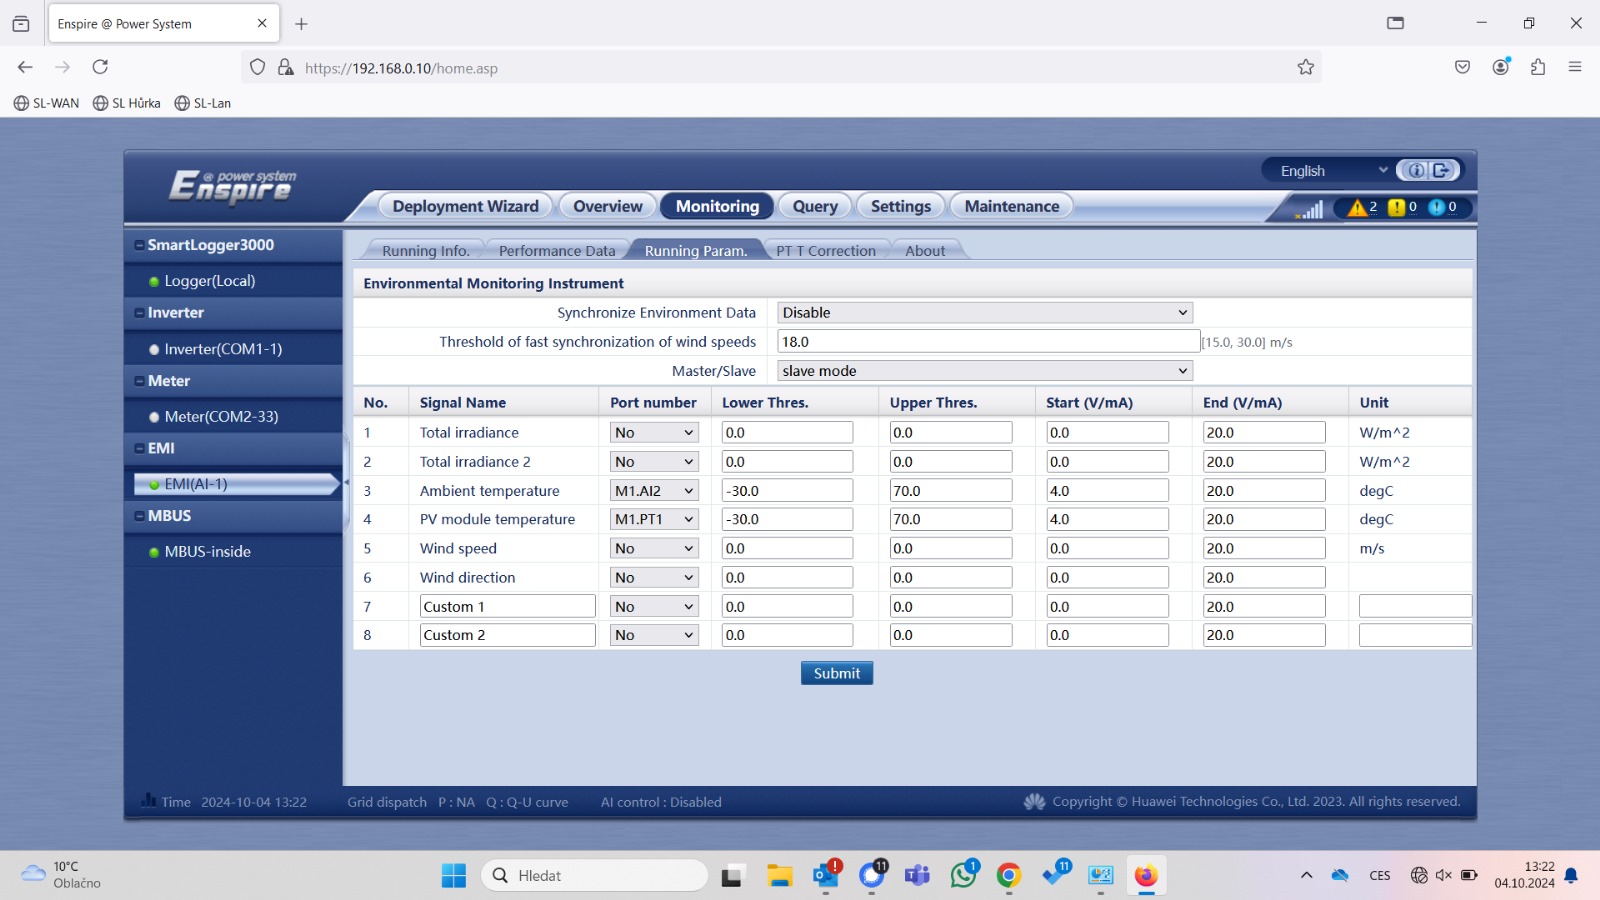Open the Maintenance menu
This screenshot has width=1600, height=900.
(1012, 206)
